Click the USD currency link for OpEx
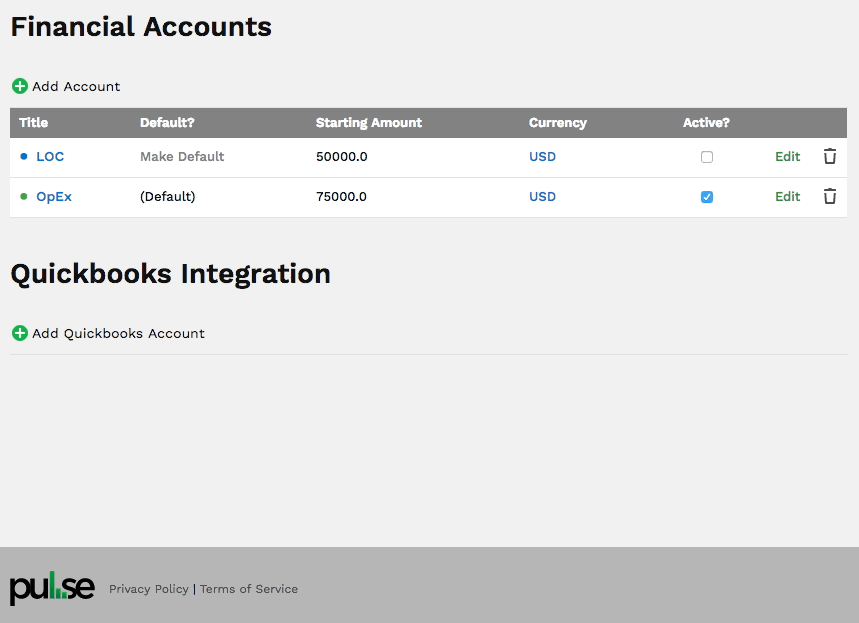 [x=542, y=197]
